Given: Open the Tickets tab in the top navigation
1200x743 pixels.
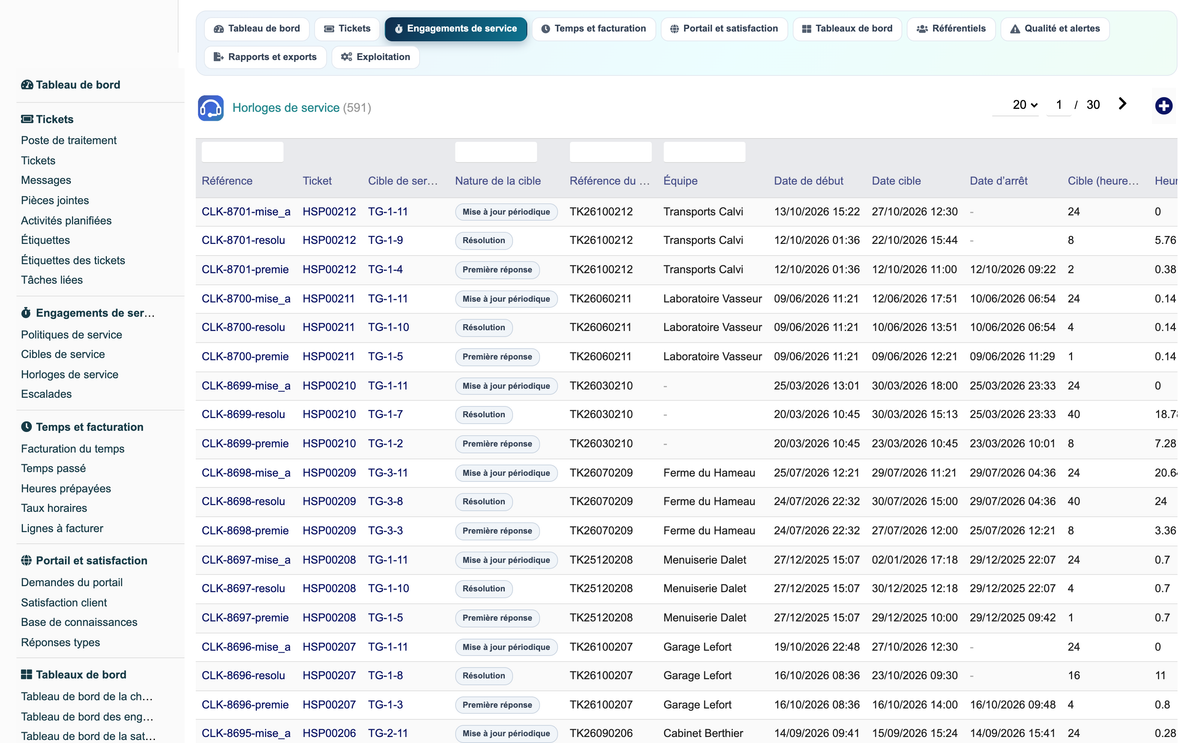Looking at the screenshot, I should point(347,29).
